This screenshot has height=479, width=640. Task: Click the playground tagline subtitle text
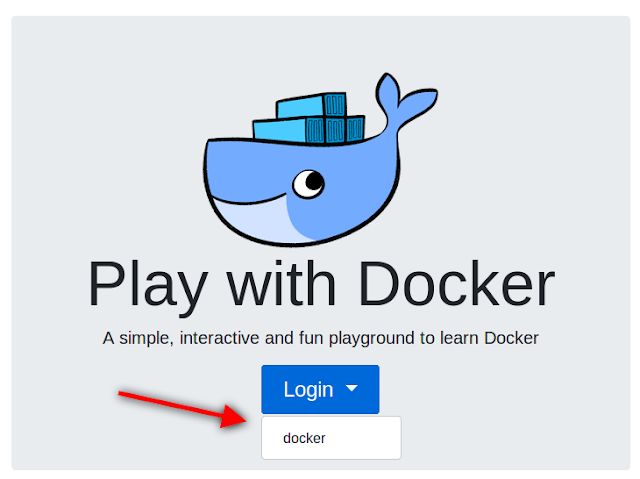(320, 338)
